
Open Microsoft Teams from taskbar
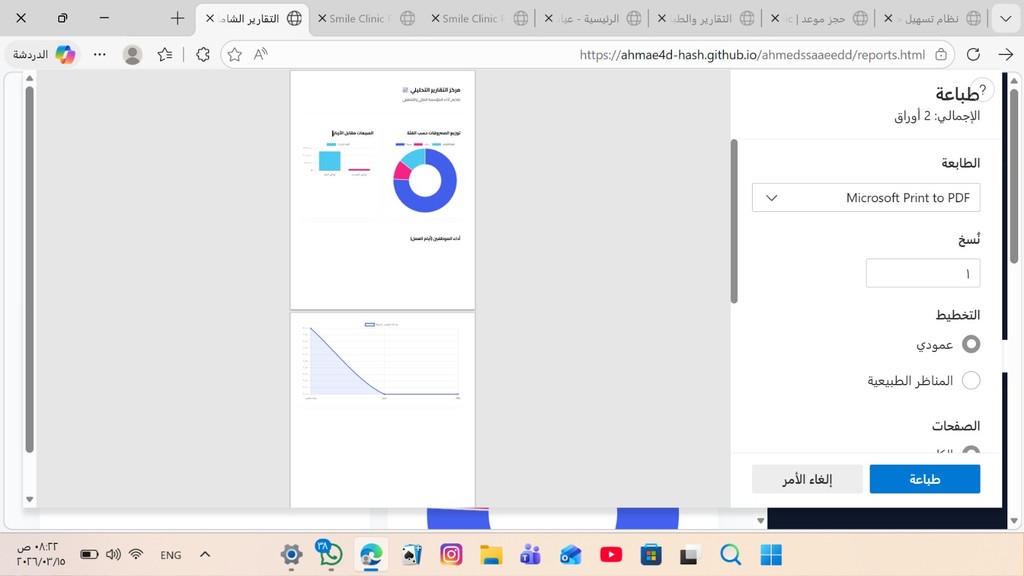pyautogui.click(x=530, y=554)
